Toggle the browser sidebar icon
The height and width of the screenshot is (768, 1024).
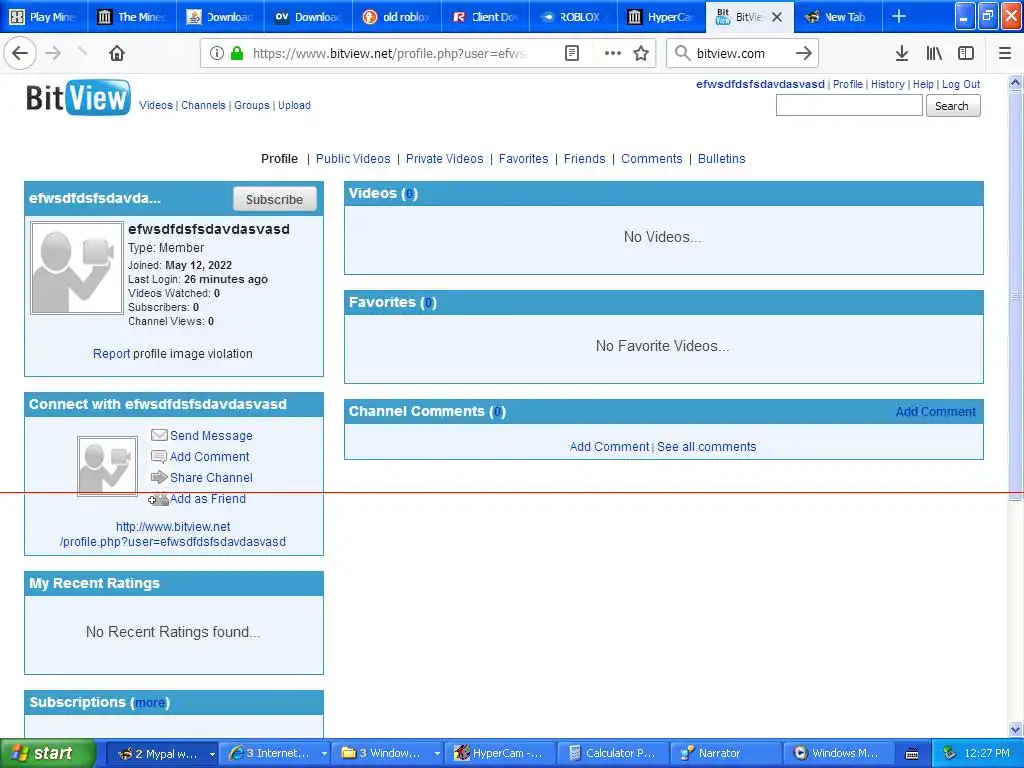tap(966, 54)
